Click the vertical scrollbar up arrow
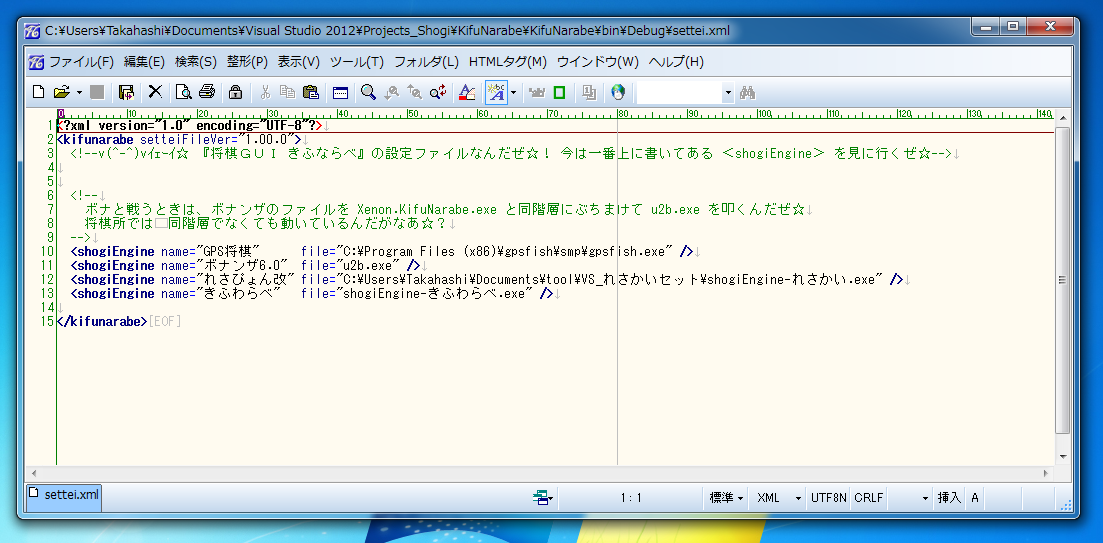Image resolution: width=1103 pixels, height=543 pixels. coord(1062,117)
